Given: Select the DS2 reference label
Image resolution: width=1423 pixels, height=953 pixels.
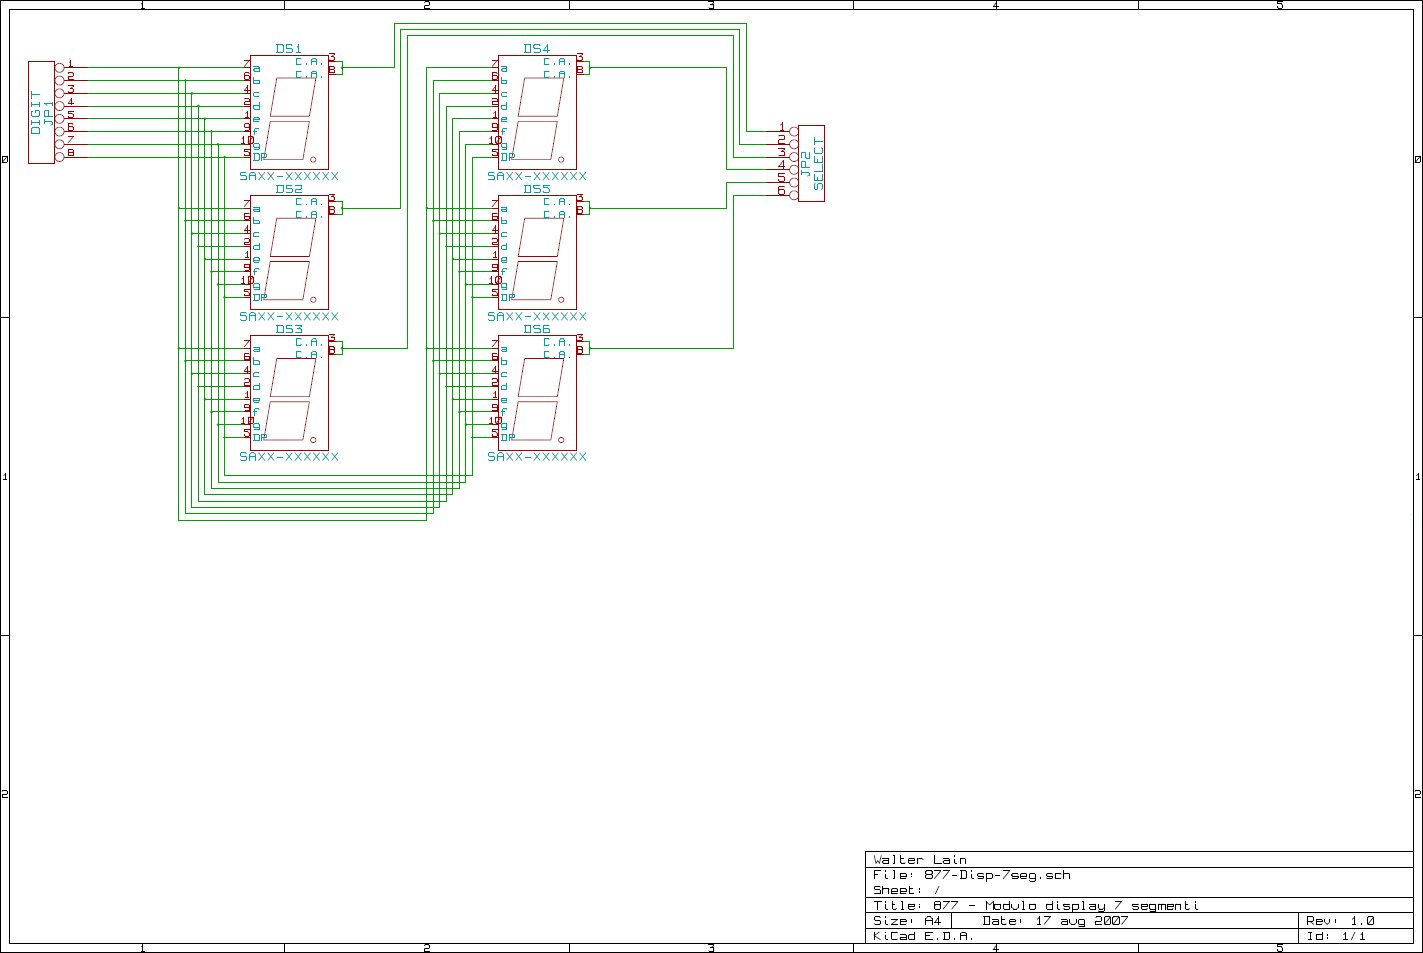Looking at the screenshot, I should click(288, 189).
